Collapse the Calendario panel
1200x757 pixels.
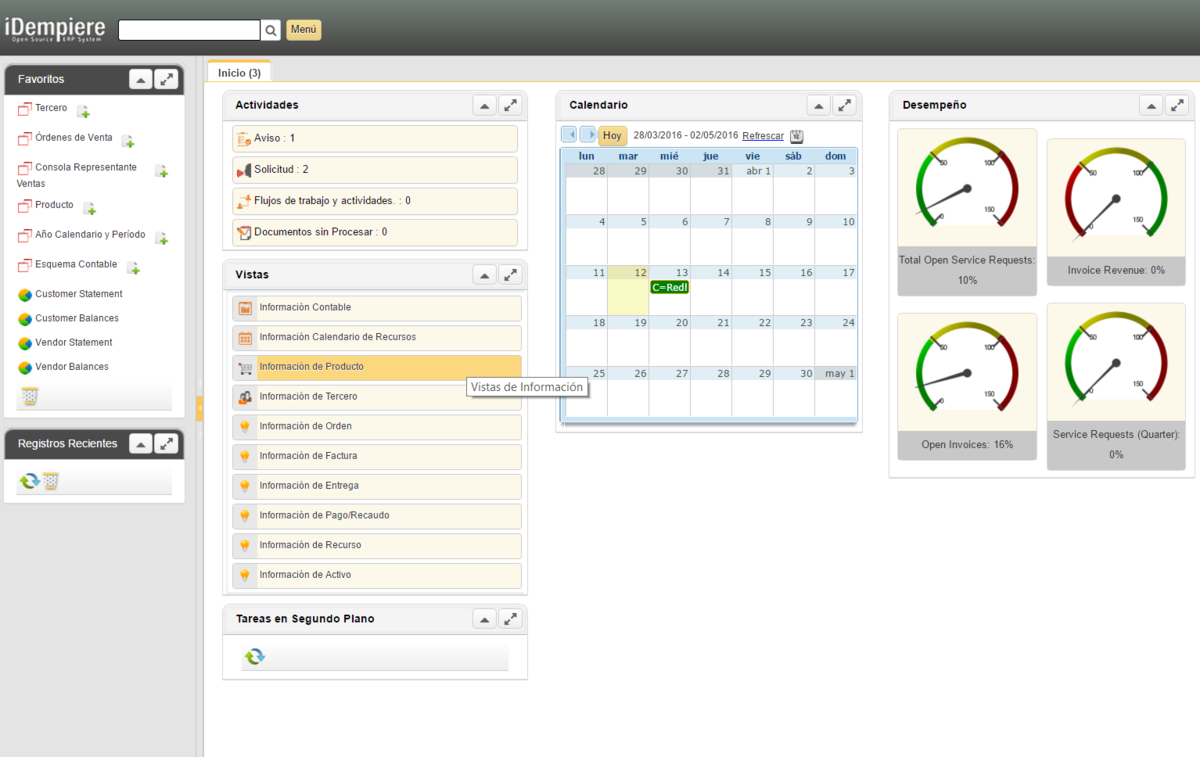[x=818, y=105]
